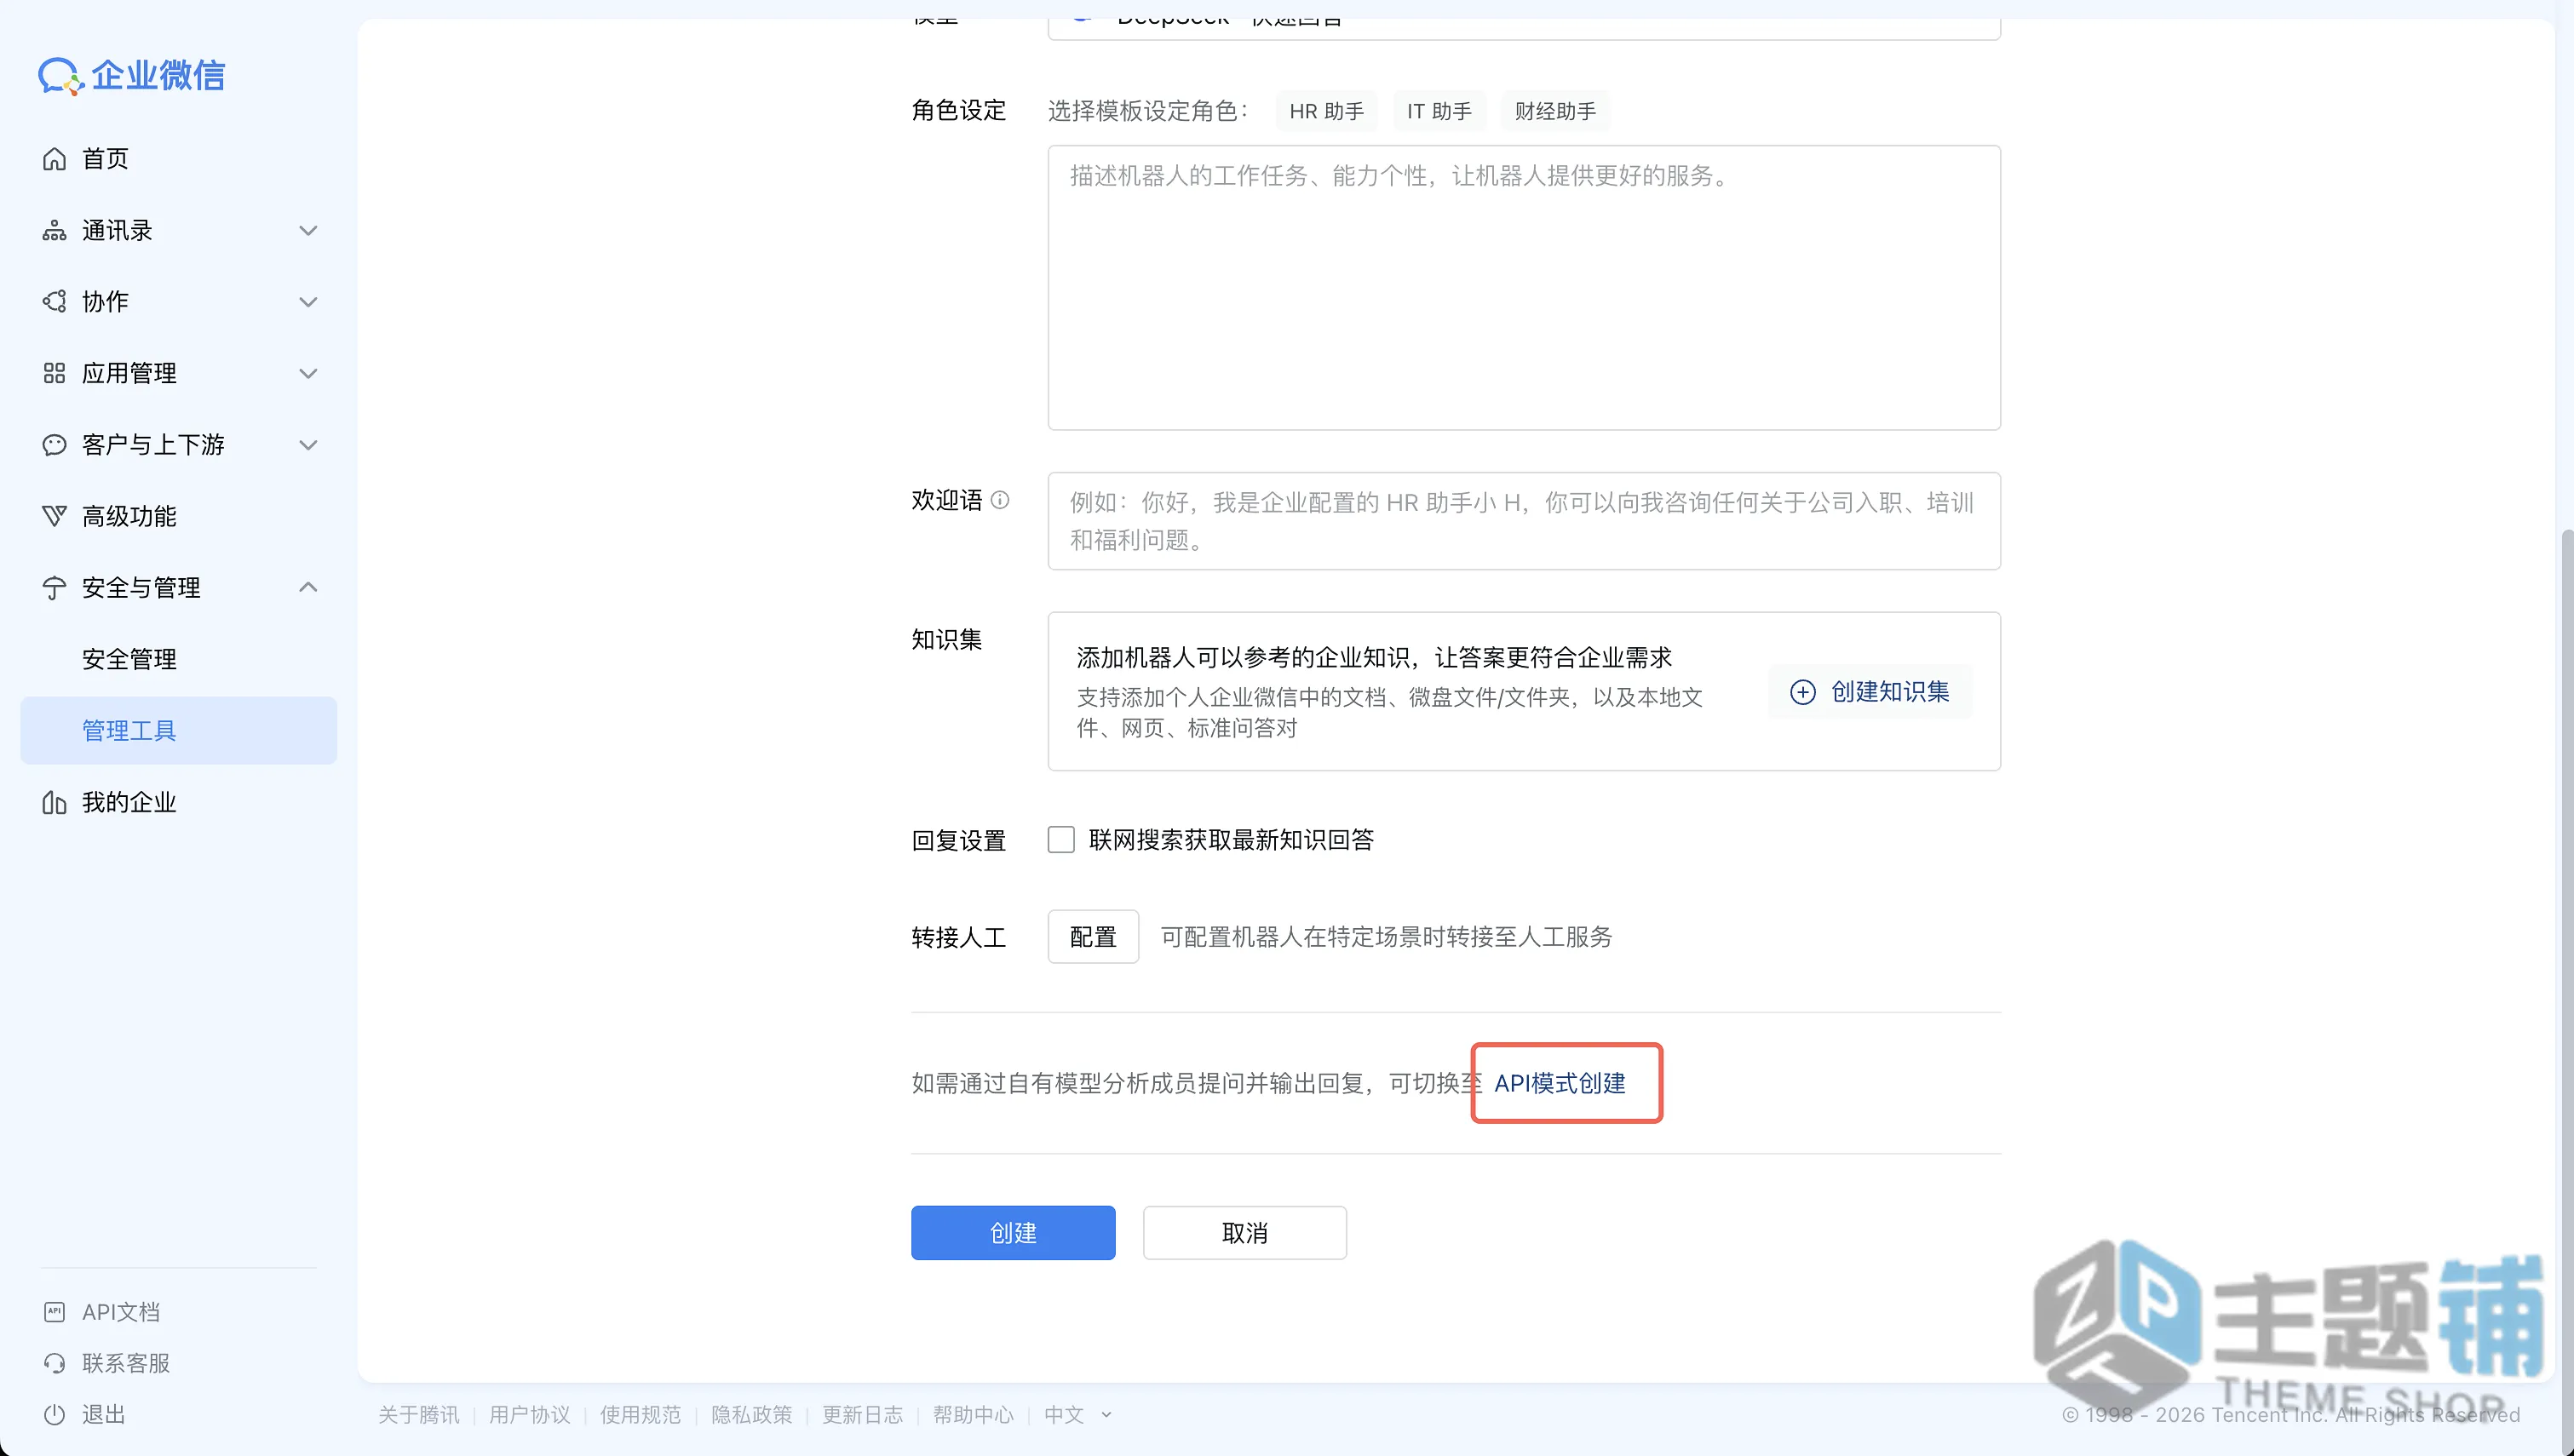Click the 应用管理 grid icon
Viewport: 2574px width, 1456px height.
point(54,374)
